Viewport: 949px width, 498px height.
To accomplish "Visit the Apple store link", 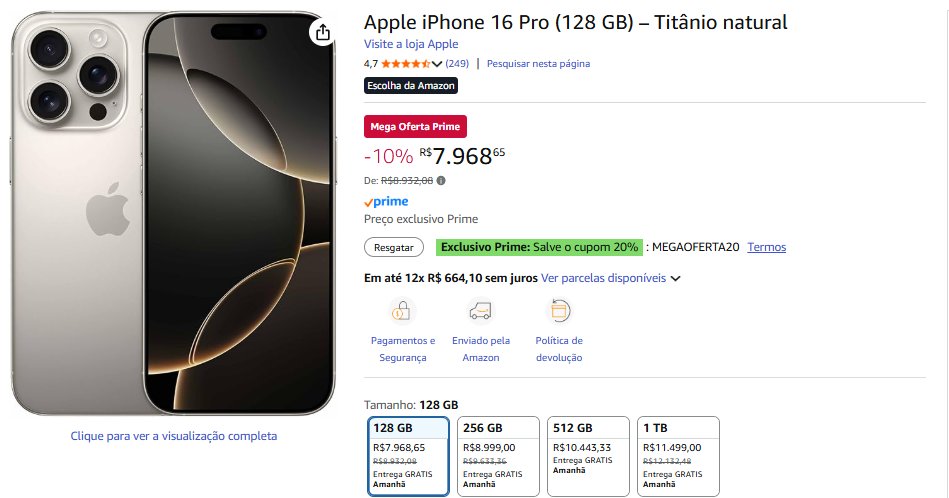I will [x=411, y=44].
